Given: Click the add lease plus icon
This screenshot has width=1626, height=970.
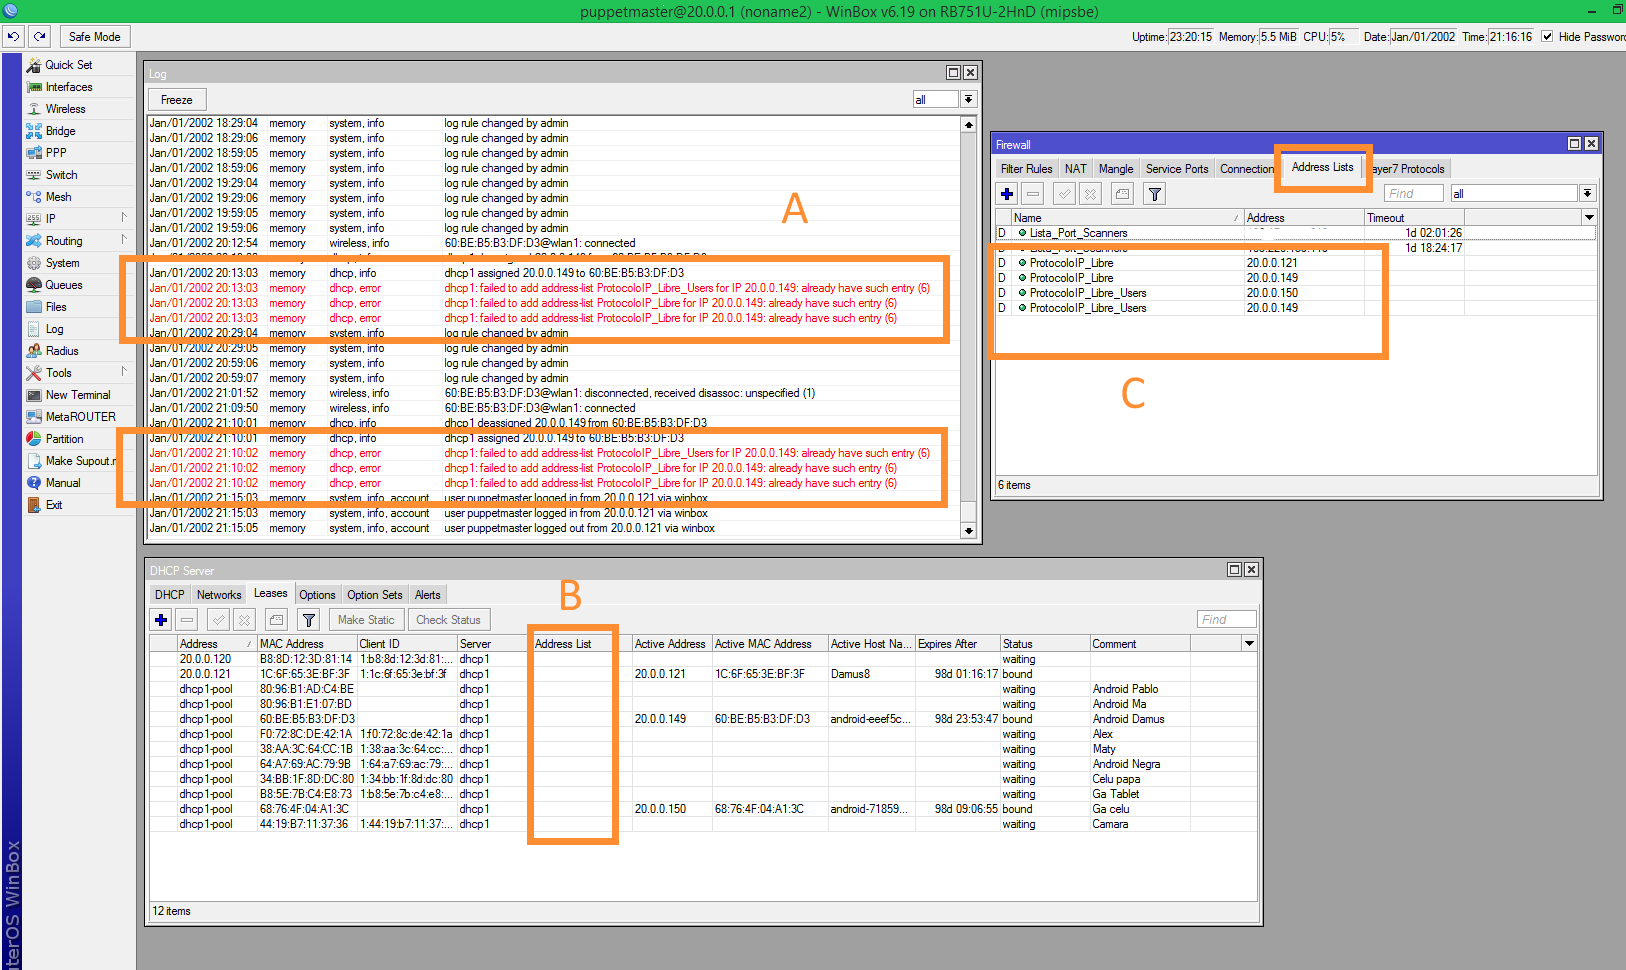Looking at the screenshot, I should point(160,619).
